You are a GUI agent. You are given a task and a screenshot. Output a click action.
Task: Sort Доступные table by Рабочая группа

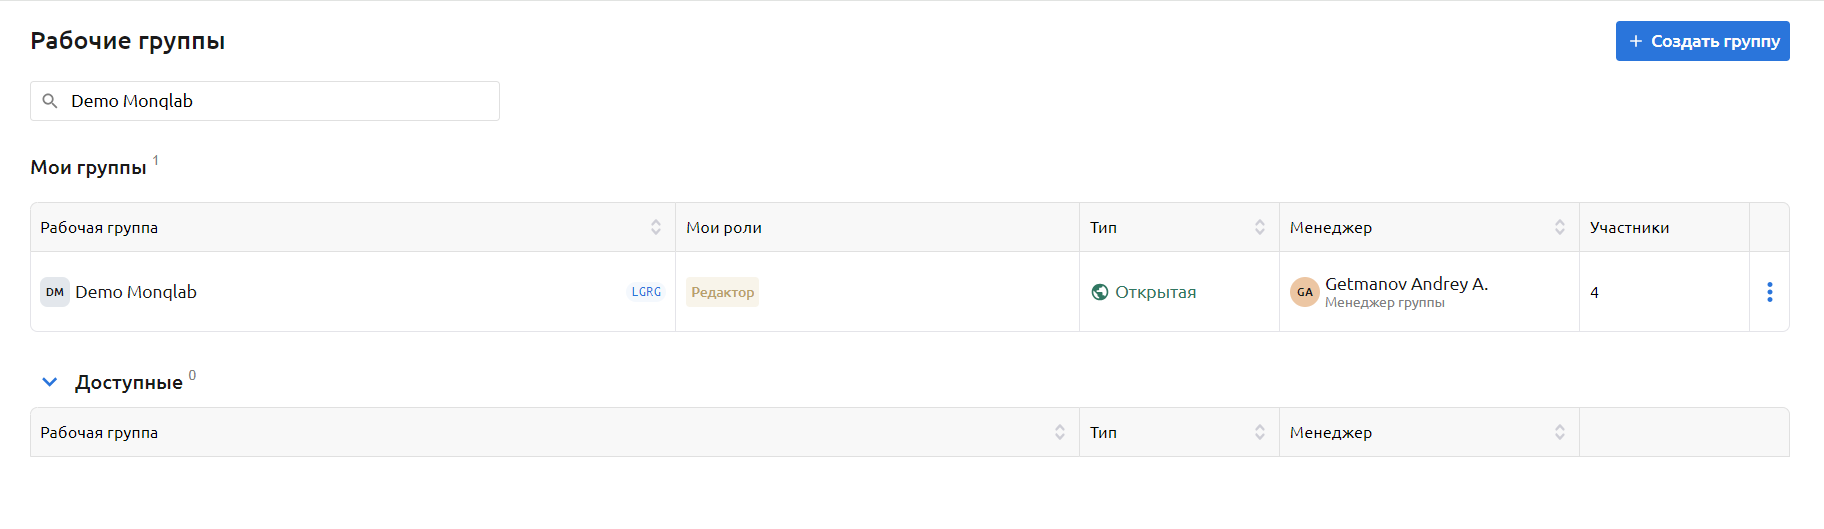[1060, 432]
